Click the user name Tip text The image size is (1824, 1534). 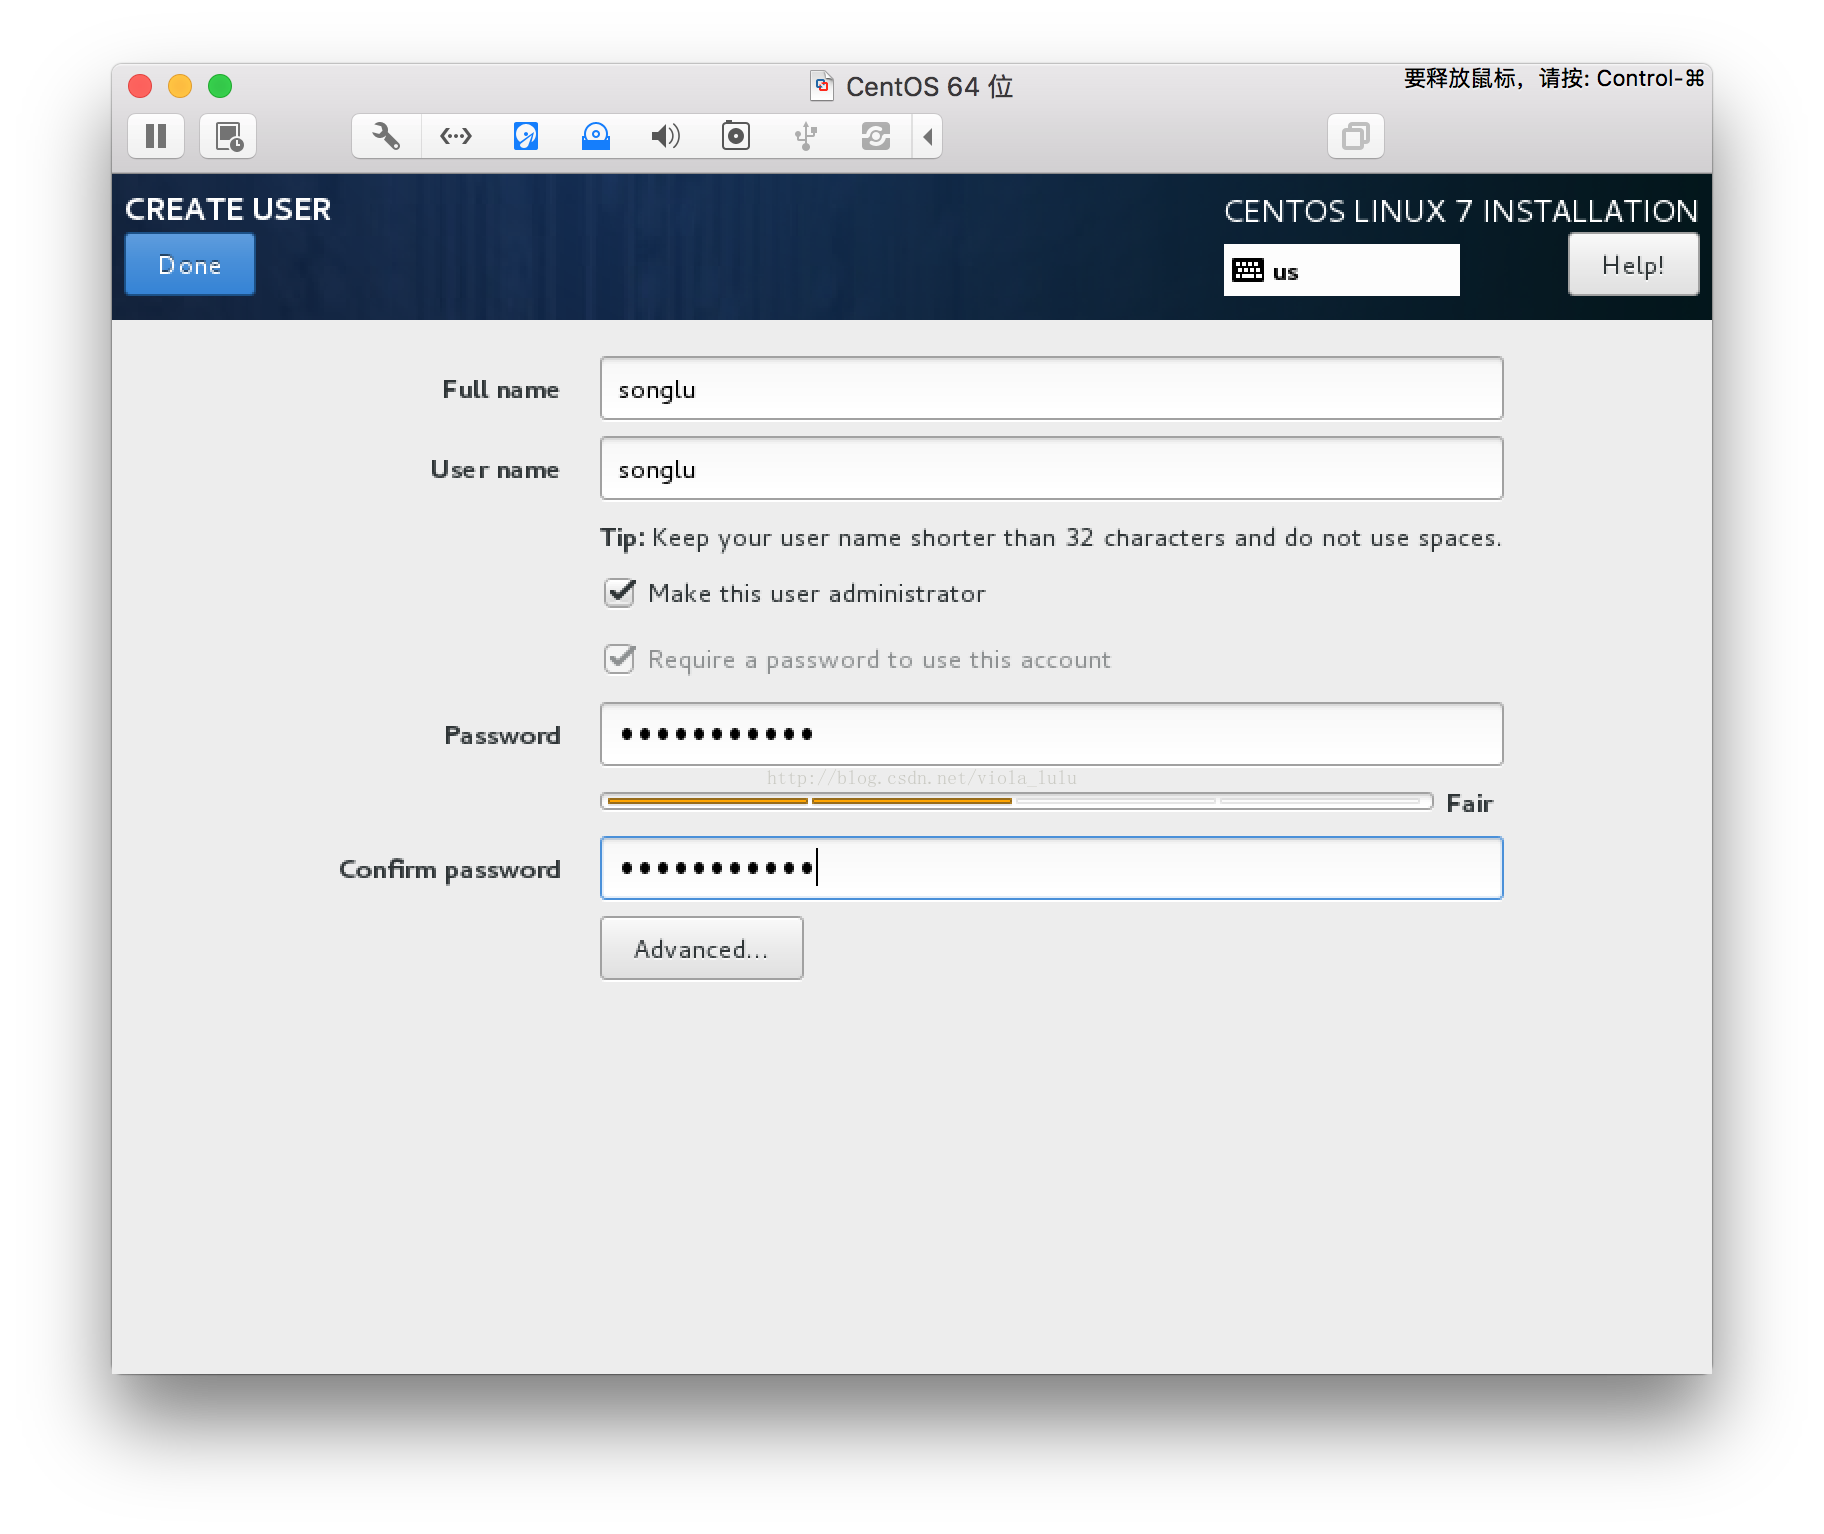tap(1051, 538)
